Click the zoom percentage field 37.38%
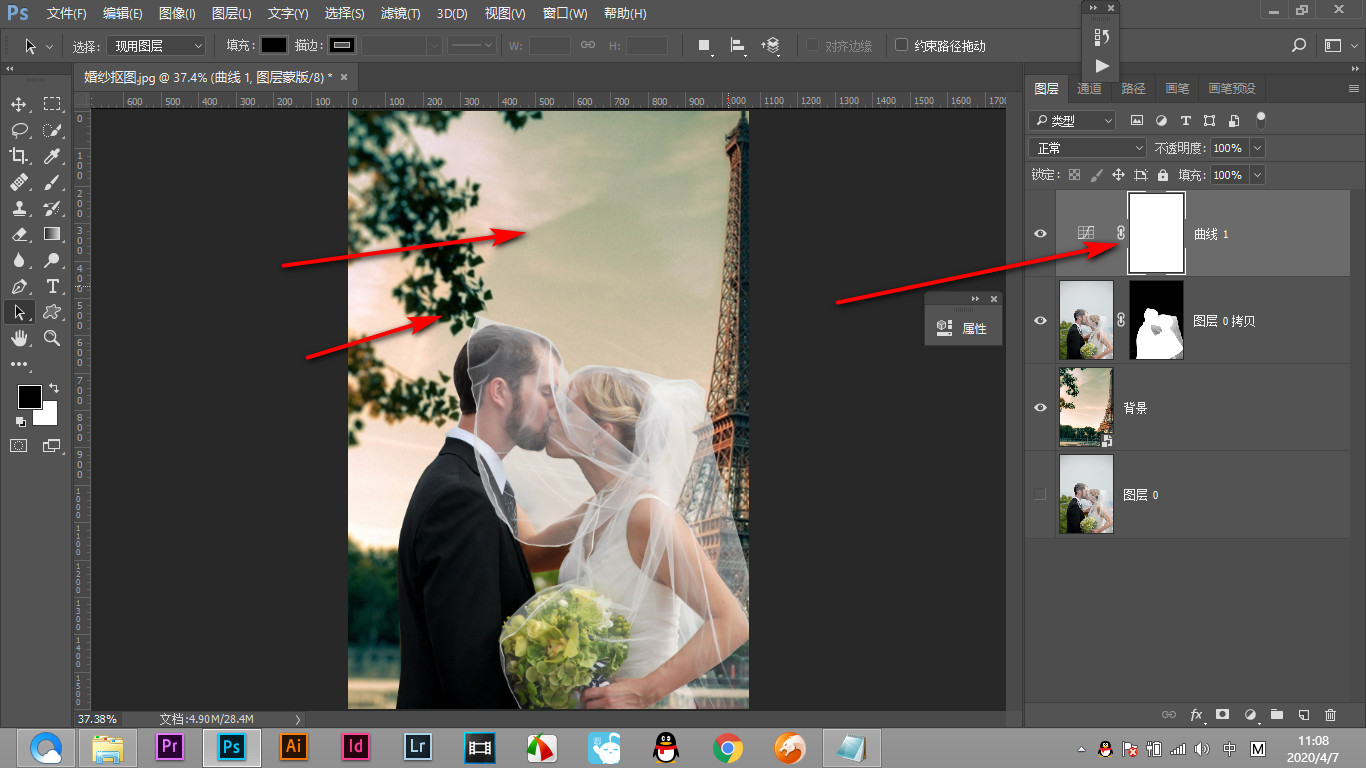The width and height of the screenshot is (1366, 768). (97, 719)
